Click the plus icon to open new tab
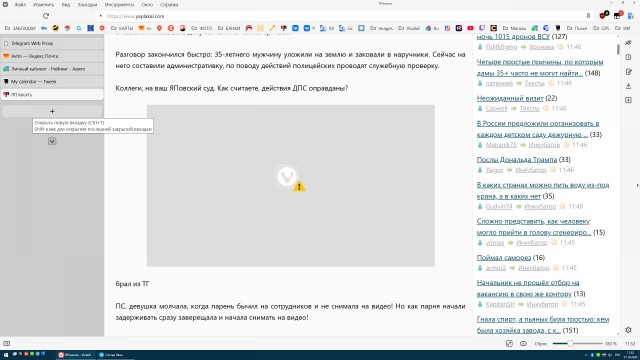The image size is (640, 360). tap(52, 111)
